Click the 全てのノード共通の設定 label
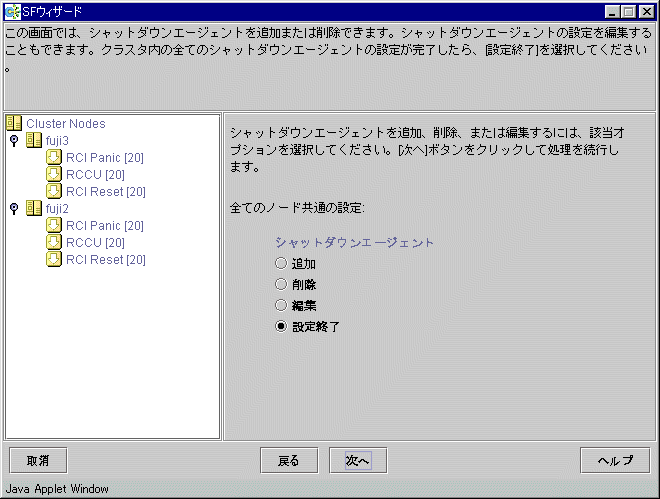 click(297, 207)
